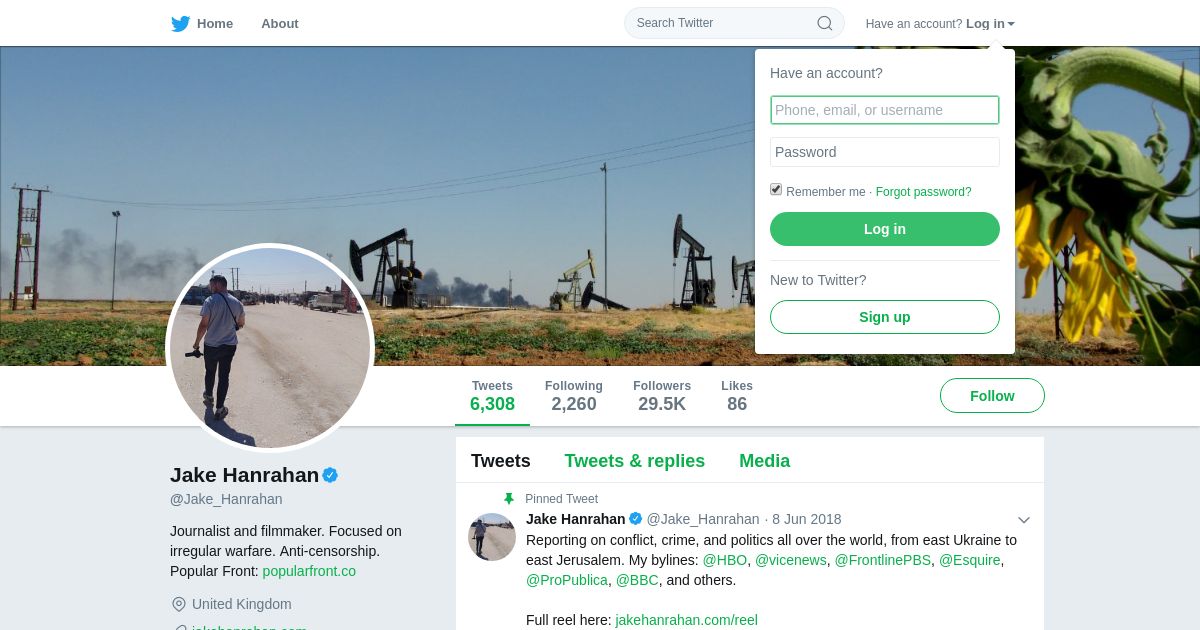The image size is (1200, 630).
Task: Open Jake Hanrahan's large profile photo
Action: tap(270, 348)
